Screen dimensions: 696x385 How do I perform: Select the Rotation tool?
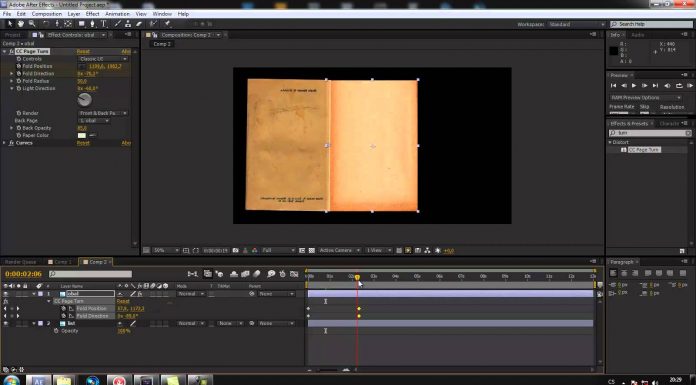46,24
